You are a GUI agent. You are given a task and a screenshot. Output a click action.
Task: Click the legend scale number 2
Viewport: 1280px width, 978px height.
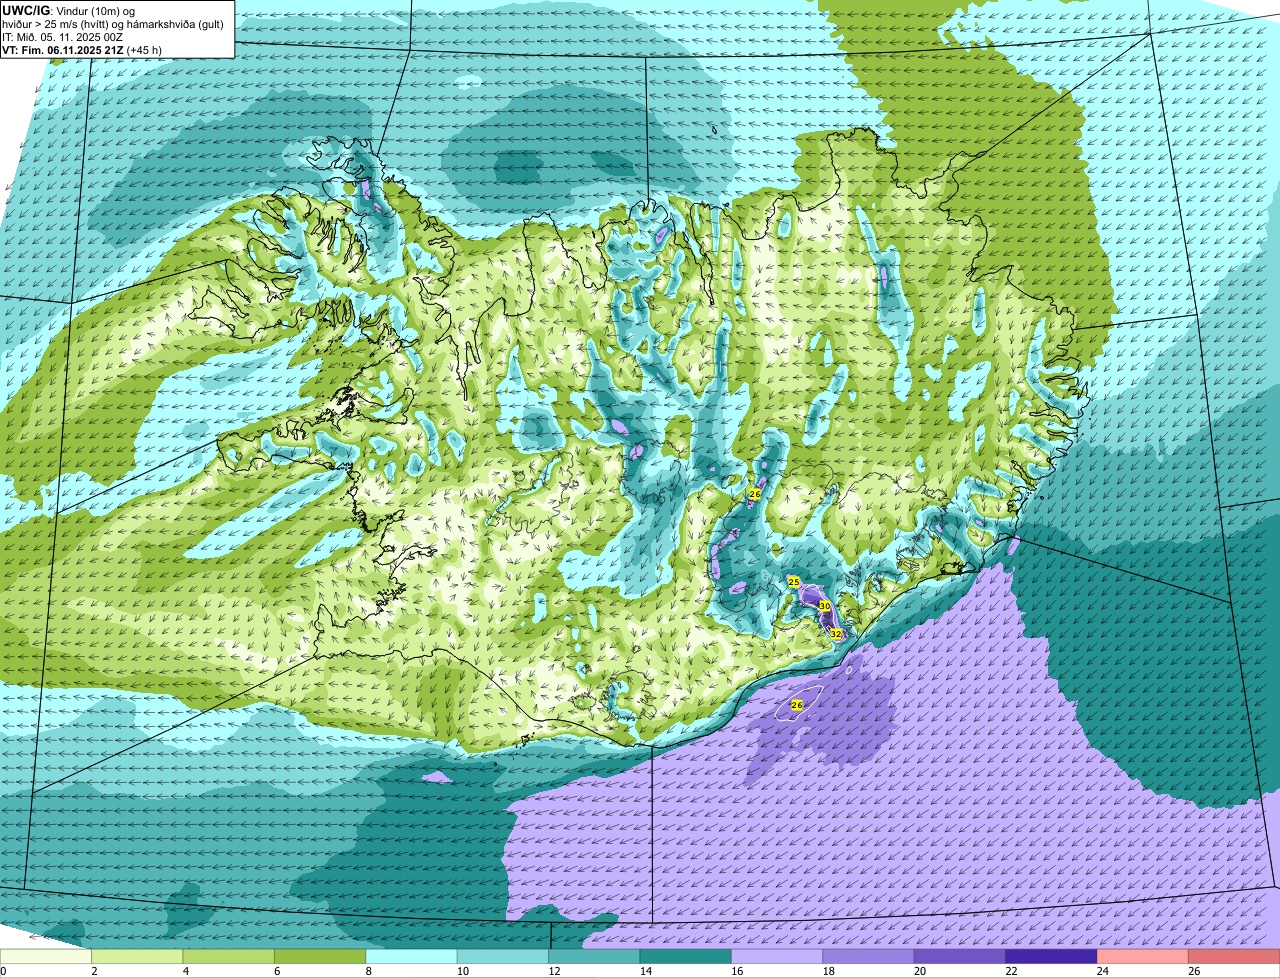point(93,971)
